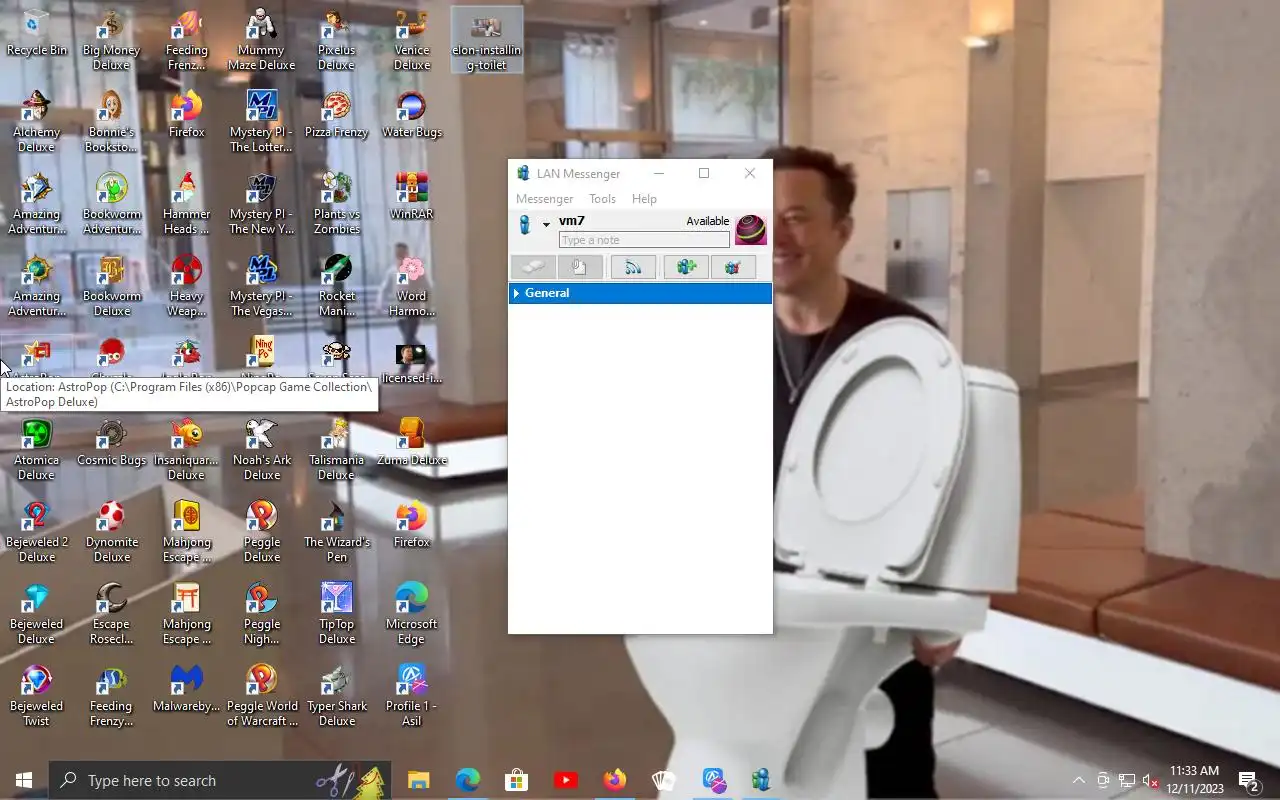Click the taskbar clock showing 11:33 AM

click(1194, 780)
